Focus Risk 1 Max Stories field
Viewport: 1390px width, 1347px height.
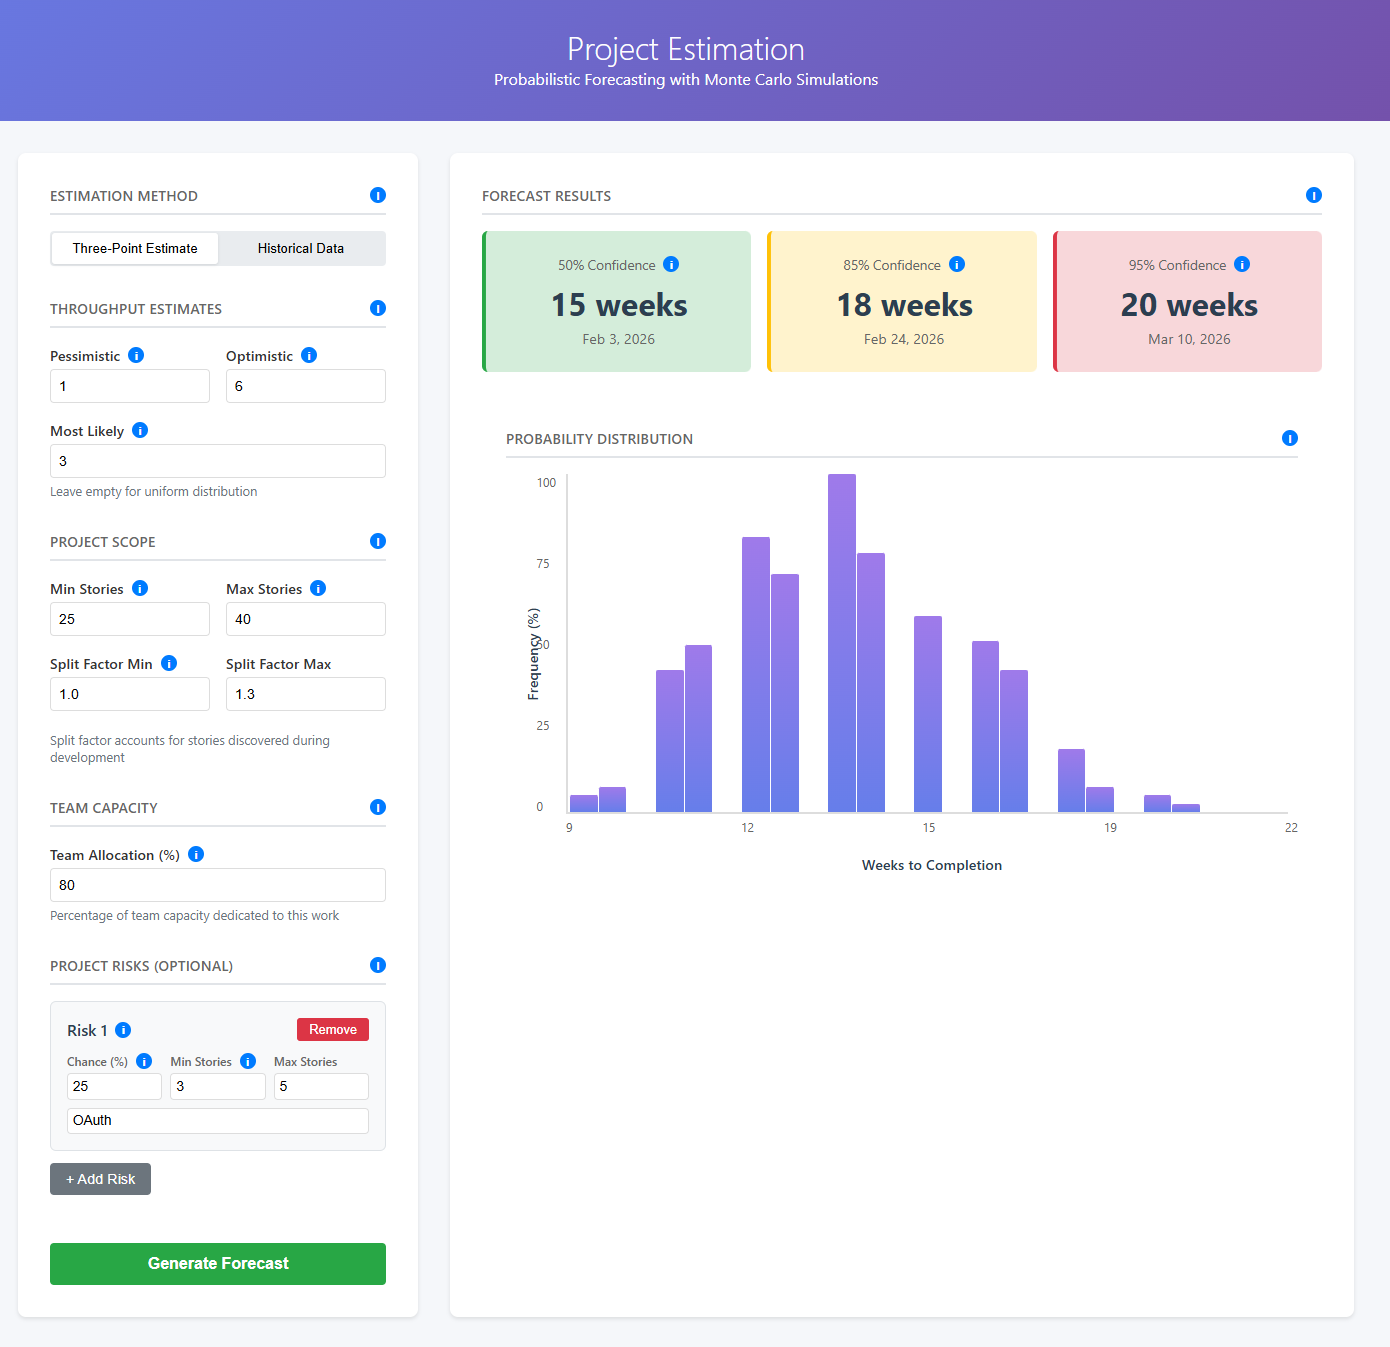321,1086
